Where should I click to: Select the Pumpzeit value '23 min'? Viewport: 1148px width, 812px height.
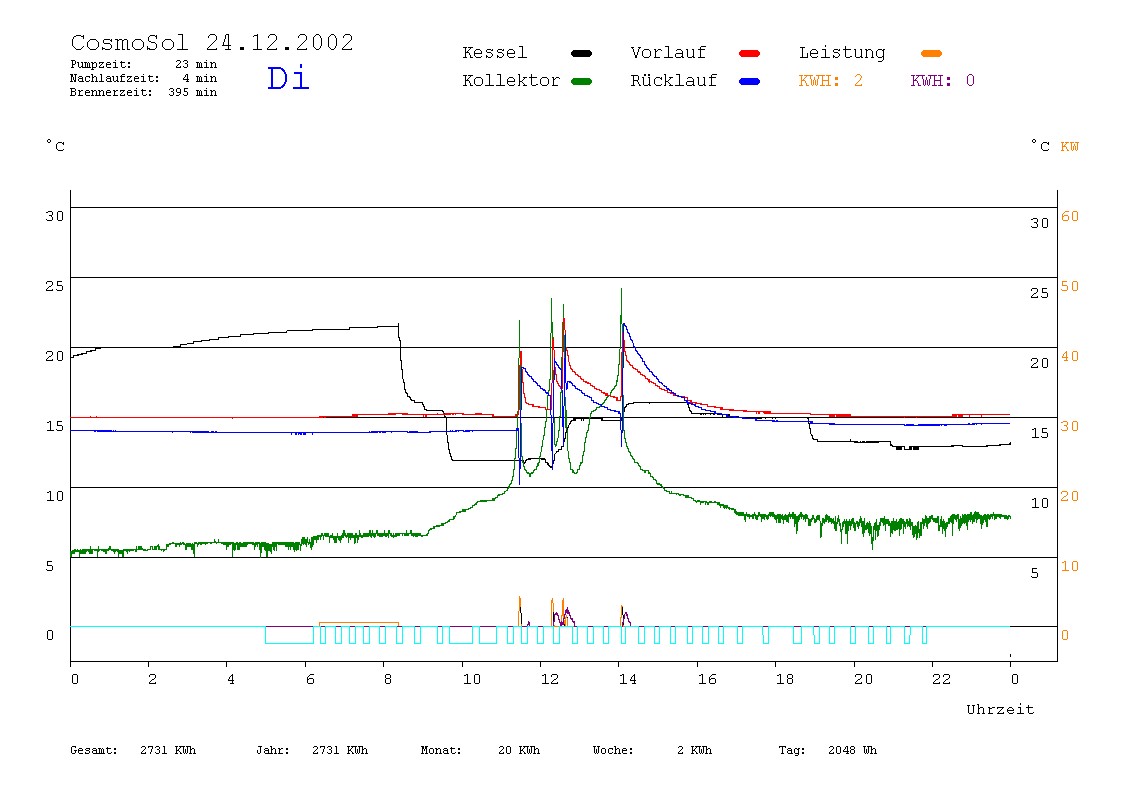196,64
